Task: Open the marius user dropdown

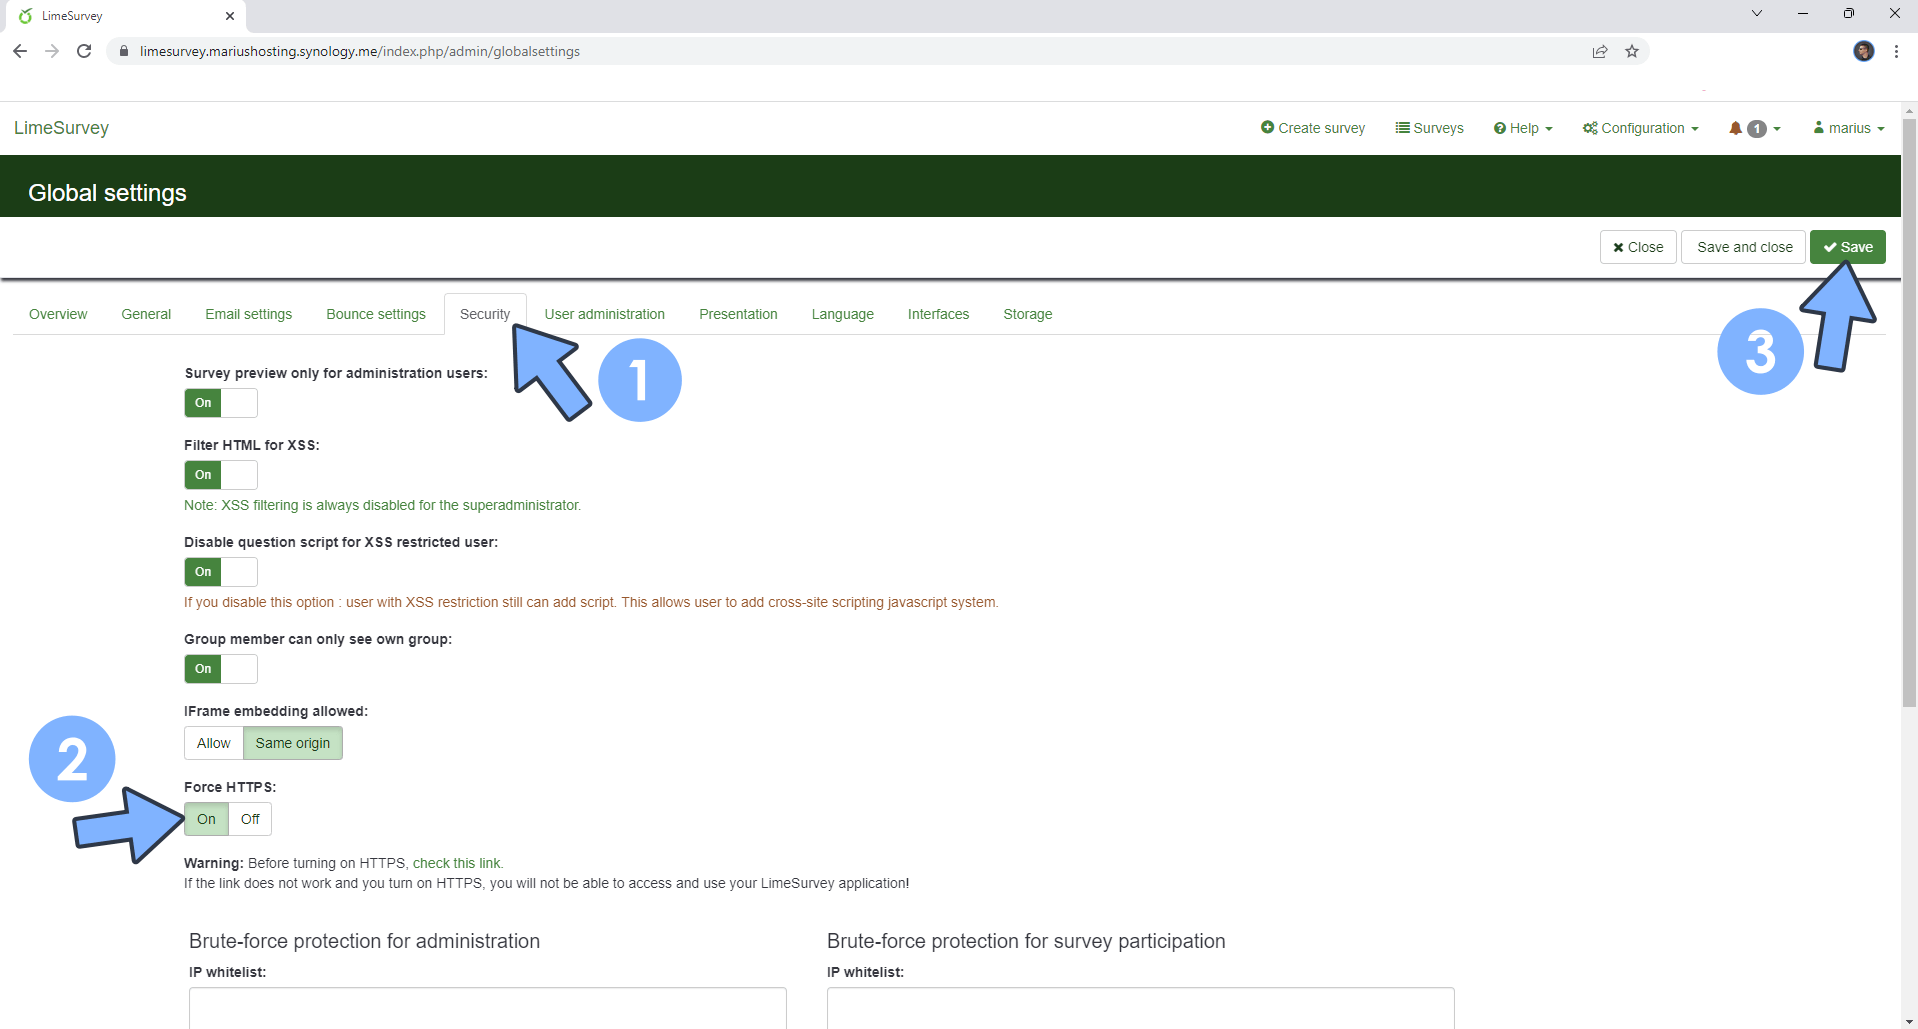Action: click(x=1849, y=128)
